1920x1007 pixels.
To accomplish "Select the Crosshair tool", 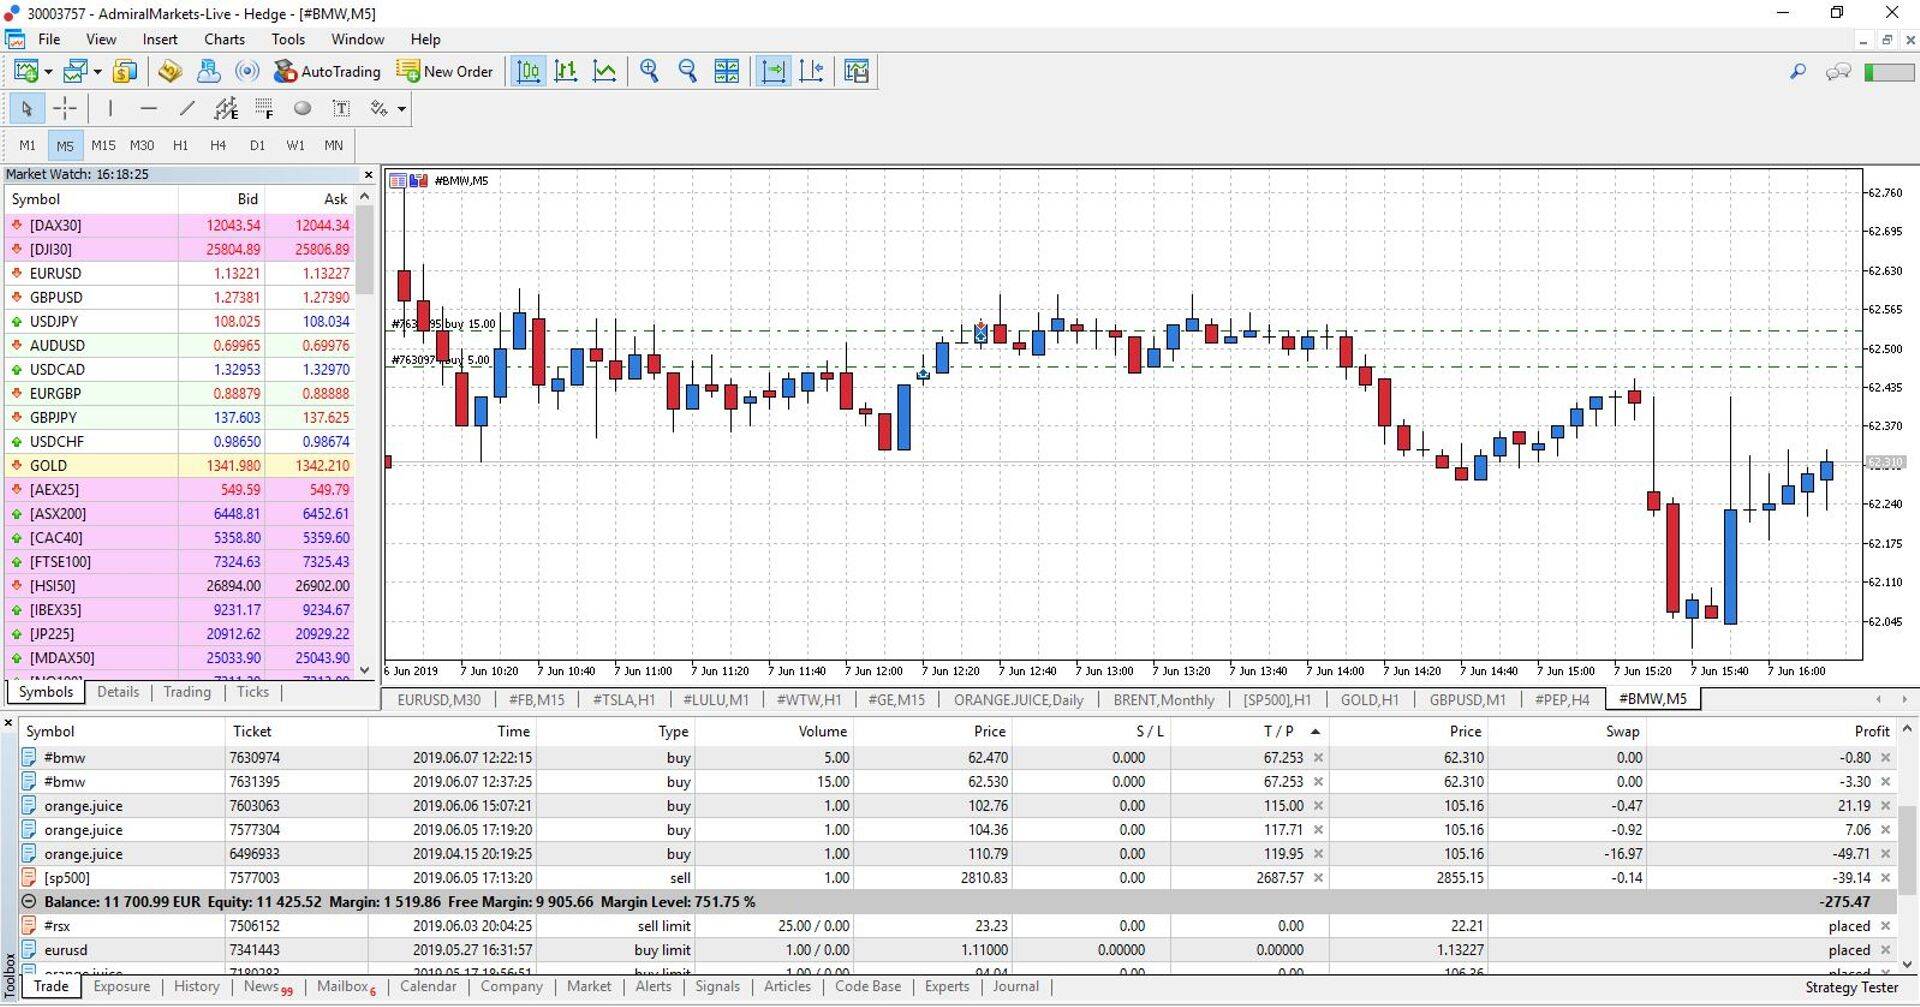I will [x=65, y=108].
